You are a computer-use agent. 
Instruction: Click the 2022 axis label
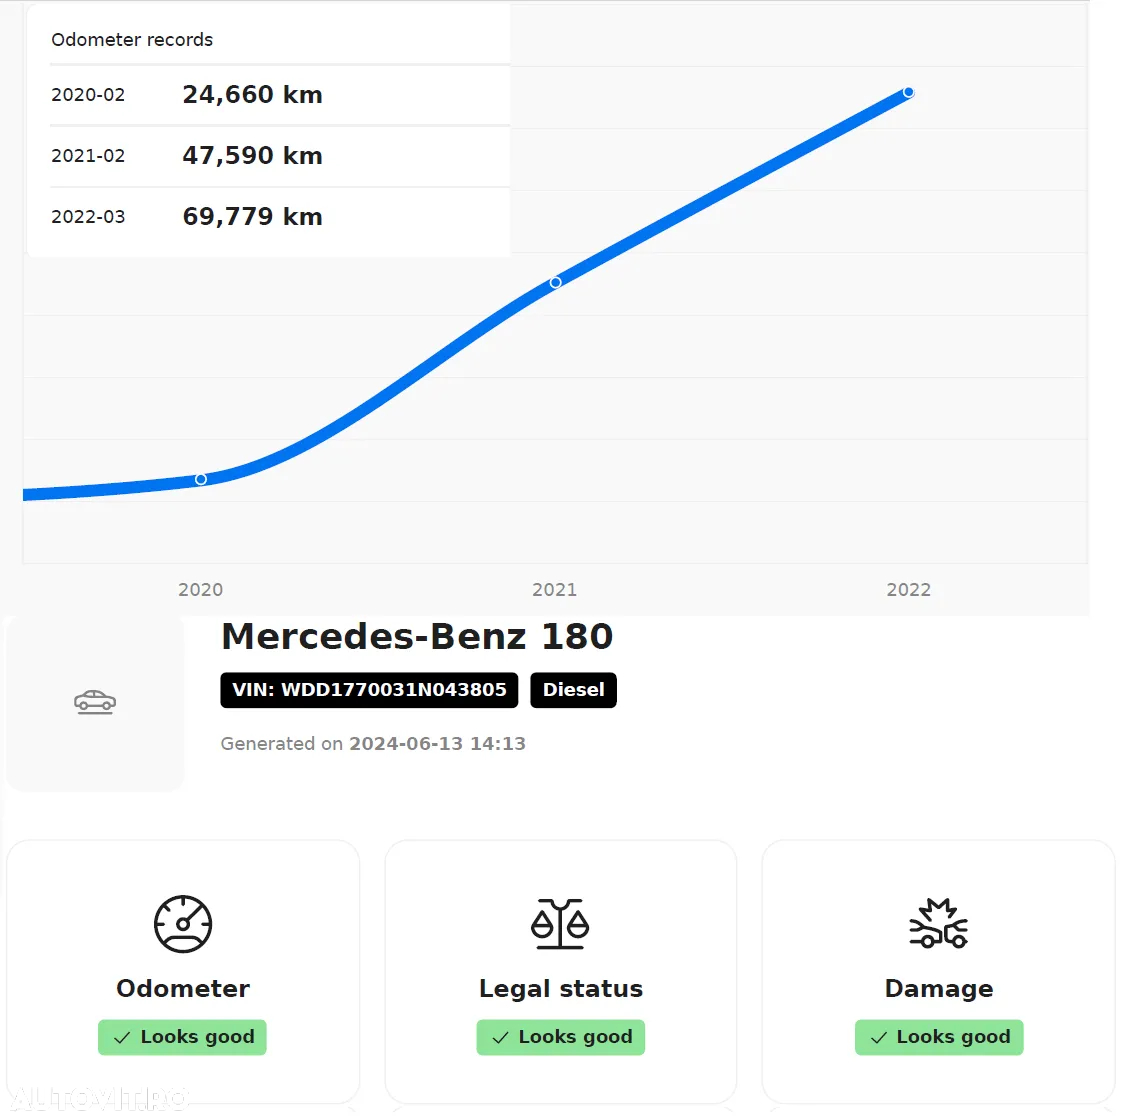[x=909, y=590]
